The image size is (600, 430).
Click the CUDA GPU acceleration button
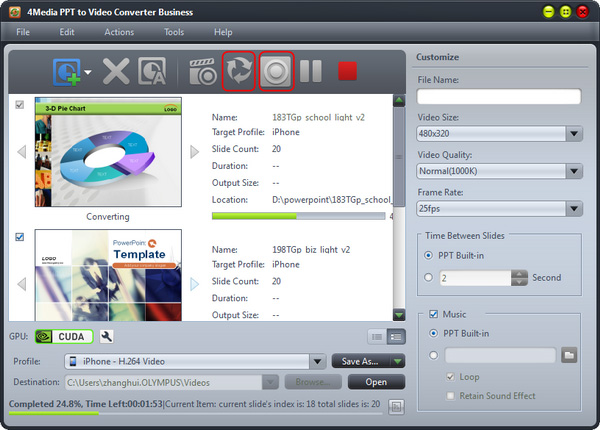64,337
